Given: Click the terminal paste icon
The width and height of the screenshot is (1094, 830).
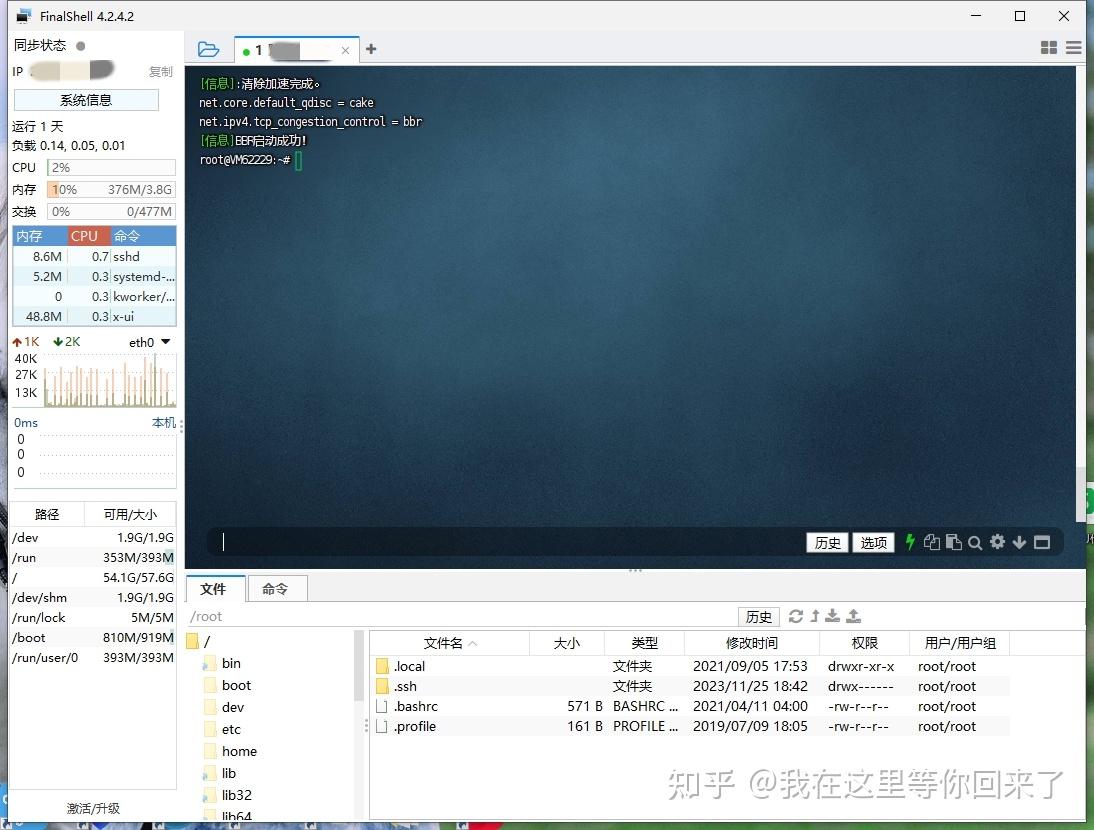Looking at the screenshot, I should tap(954, 542).
